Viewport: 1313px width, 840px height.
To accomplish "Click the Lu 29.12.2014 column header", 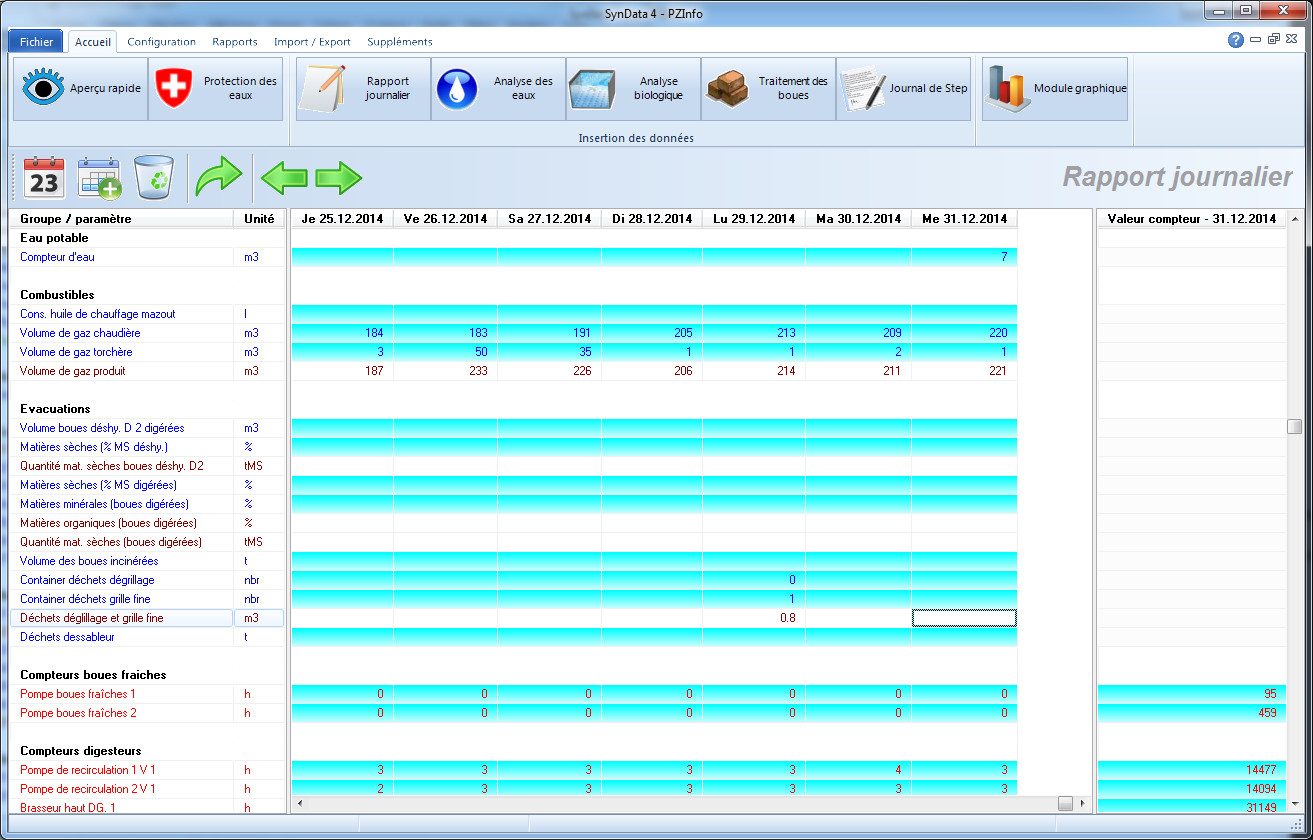I will [x=754, y=219].
